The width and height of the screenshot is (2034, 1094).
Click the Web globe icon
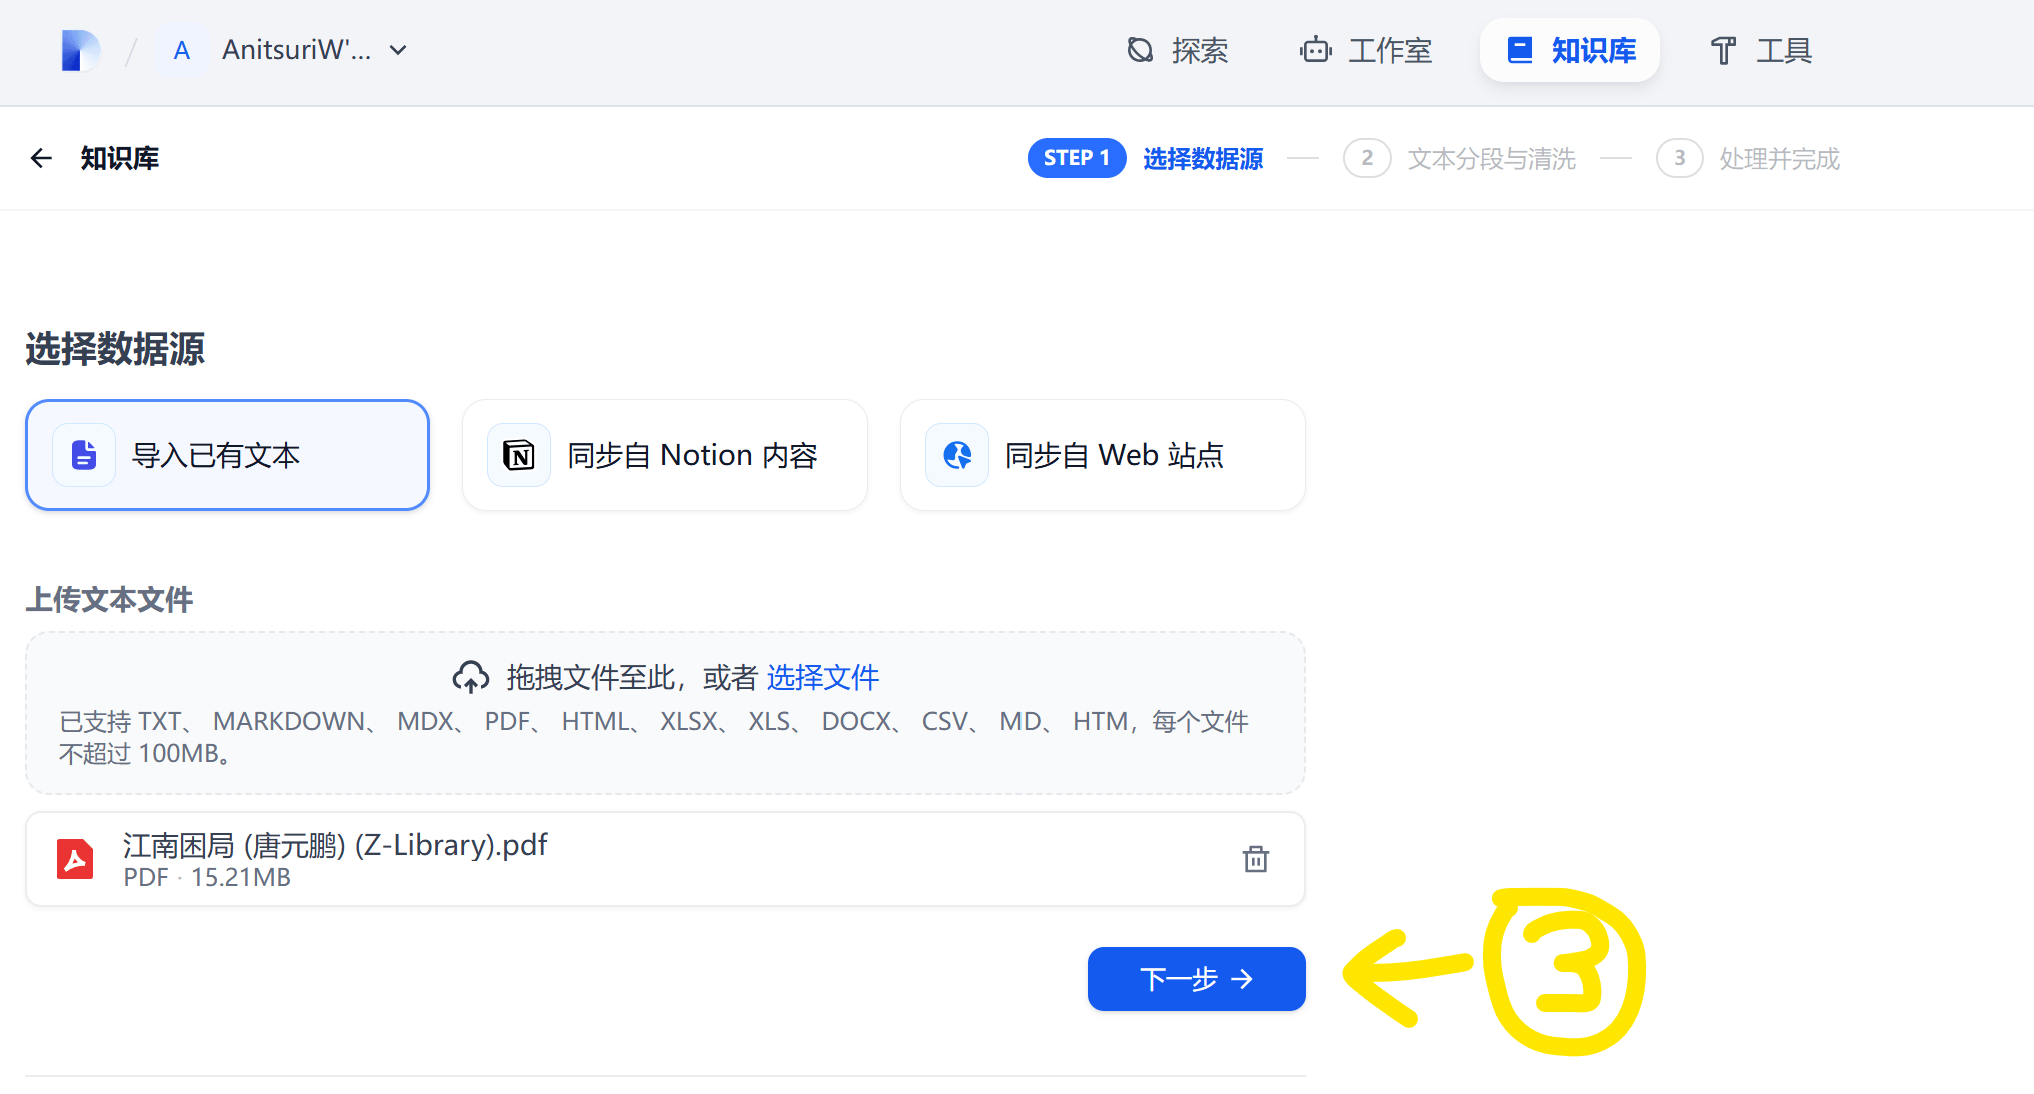[957, 455]
